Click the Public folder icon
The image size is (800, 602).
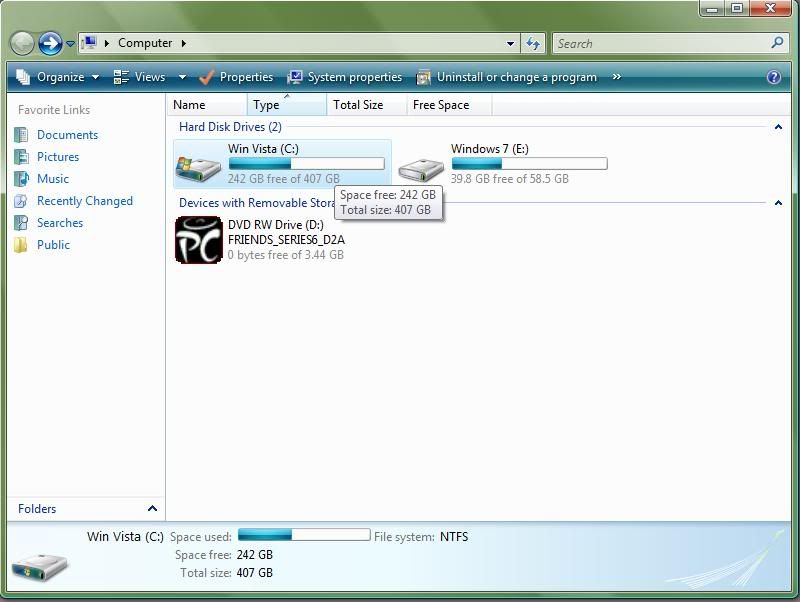coord(21,245)
